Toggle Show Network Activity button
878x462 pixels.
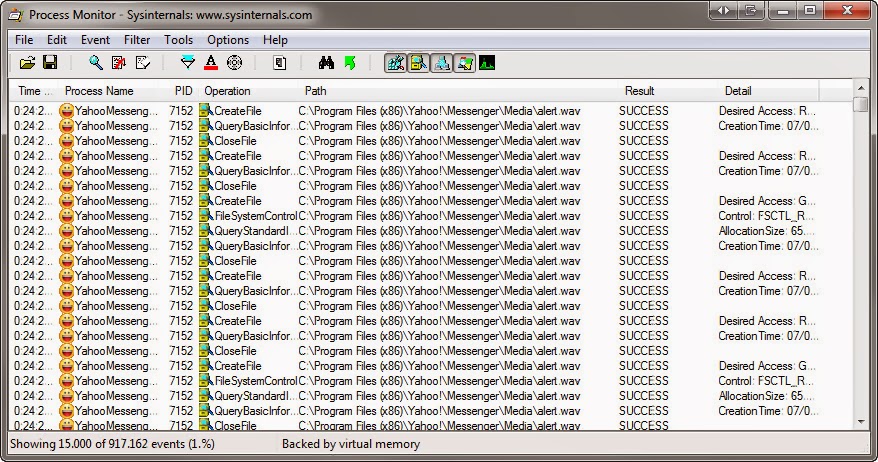coord(441,63)
